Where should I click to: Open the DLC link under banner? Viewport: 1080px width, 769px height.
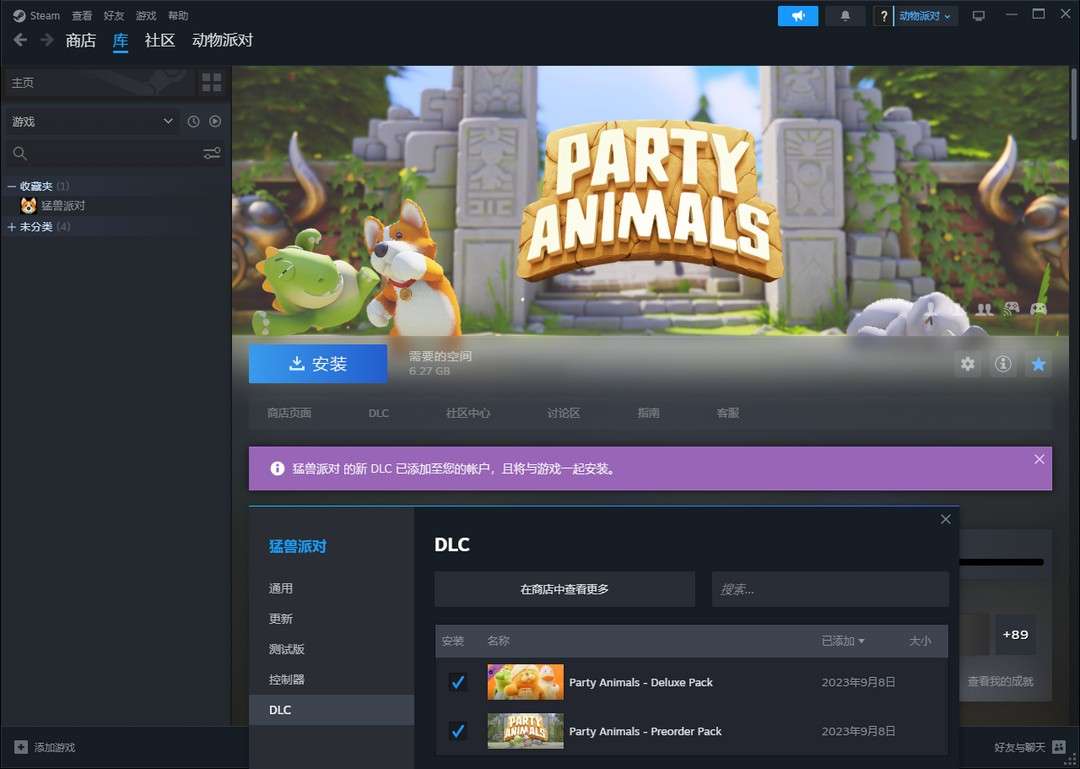coord(378,413)
